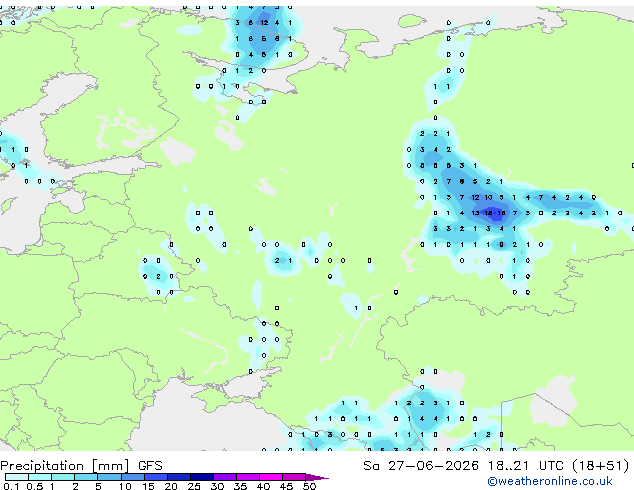Image resolution: width=634 pixels, height=490 pixels.
Task: Pick the 40–45 mm magenta legend swatch
Action: 271,477
